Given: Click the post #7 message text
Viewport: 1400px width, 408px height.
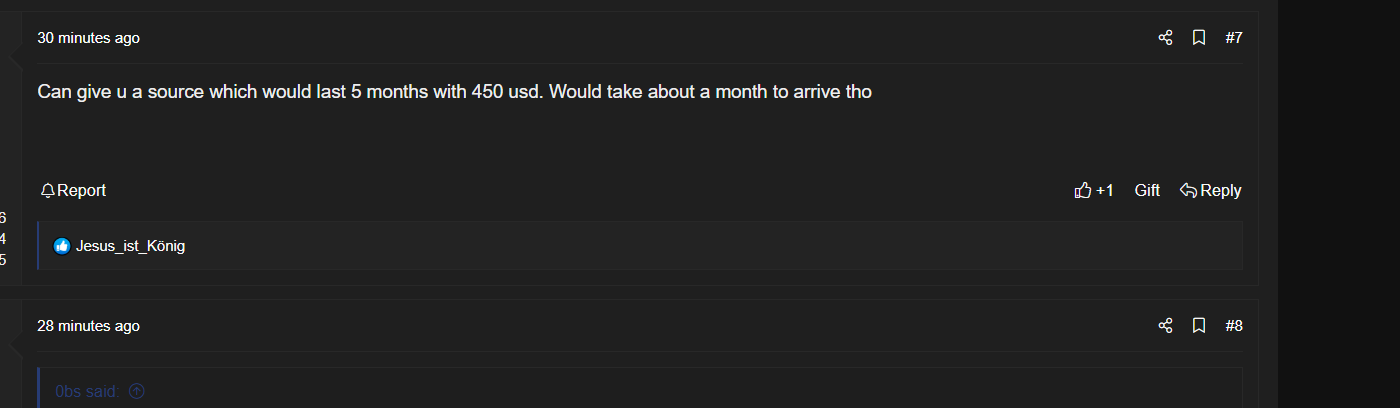Looking at the screenshot, I should [454, 92].
